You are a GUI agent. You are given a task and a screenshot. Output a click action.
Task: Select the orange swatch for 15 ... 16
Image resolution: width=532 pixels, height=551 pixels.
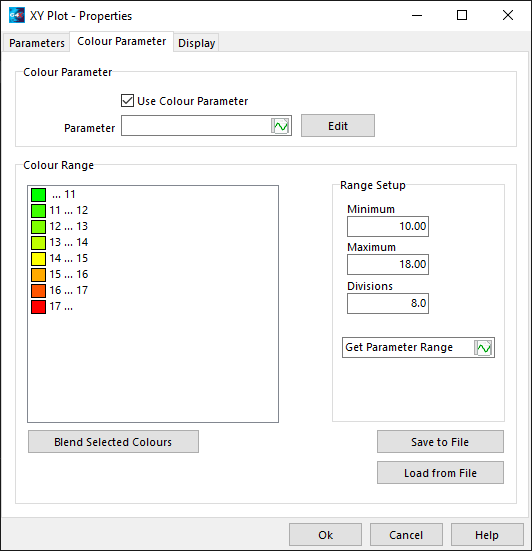click(38, 275)
